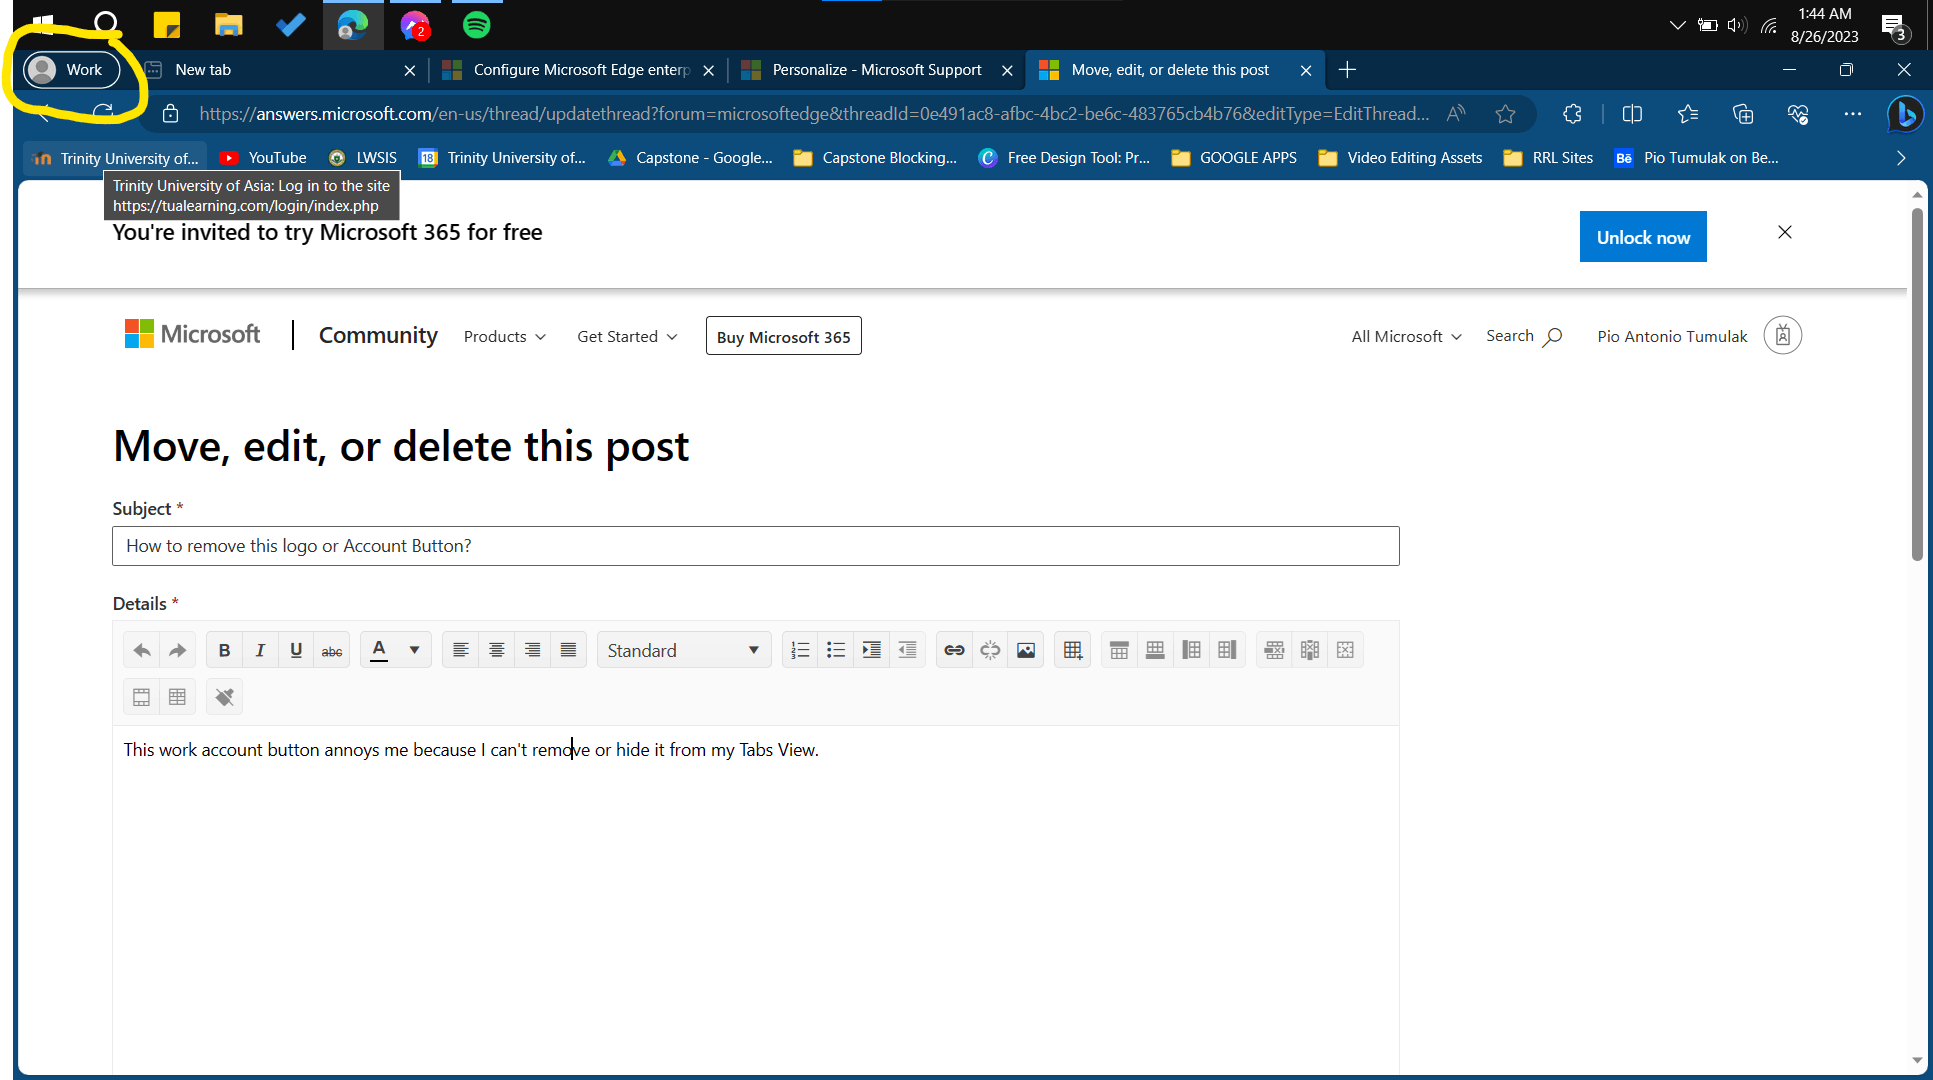Screen dimensions: 1933x1080
Task: Click the insert hyperlink icon
Action: coord(954,650)
